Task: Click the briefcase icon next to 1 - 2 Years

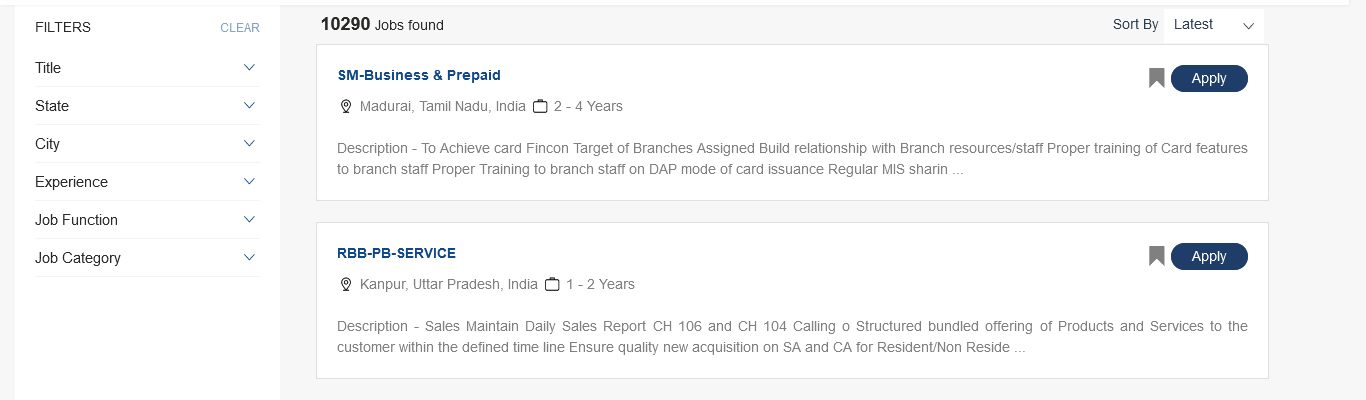Action: [x=552, y=284]
